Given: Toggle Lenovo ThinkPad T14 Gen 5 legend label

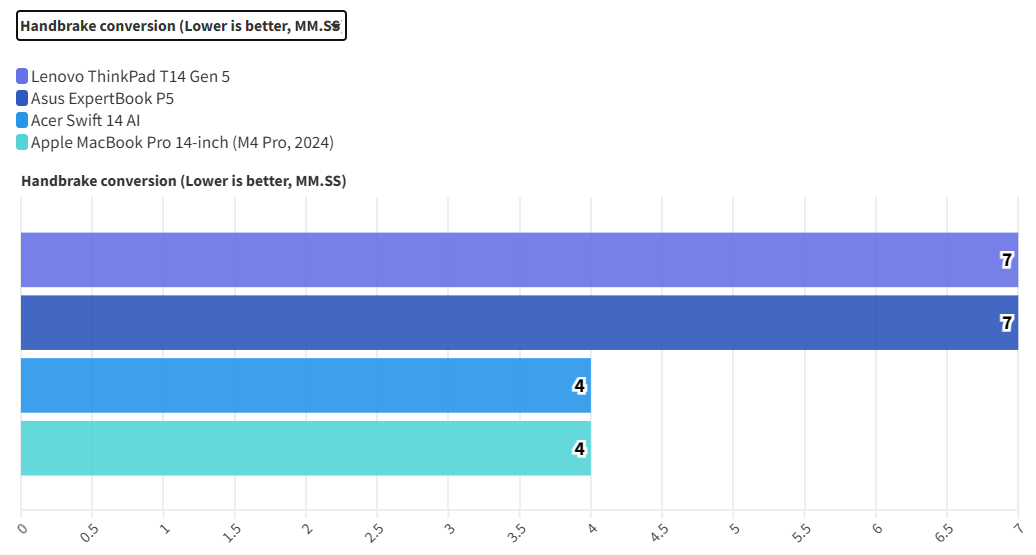Looking at the screenshot, I should coord(130,76).
